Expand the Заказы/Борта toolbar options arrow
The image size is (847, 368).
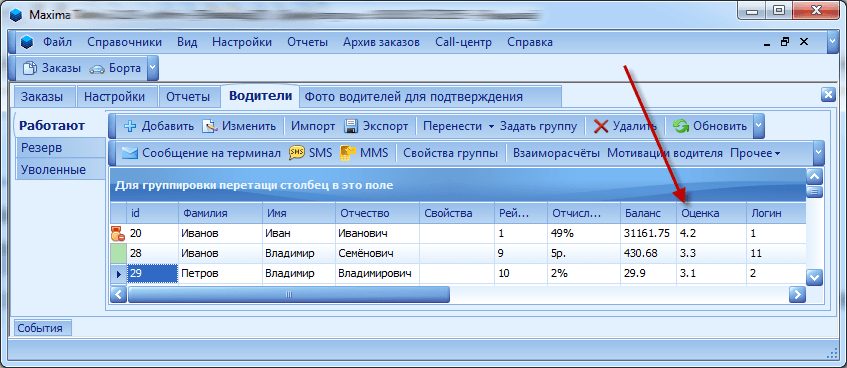(x=152, y=68)
